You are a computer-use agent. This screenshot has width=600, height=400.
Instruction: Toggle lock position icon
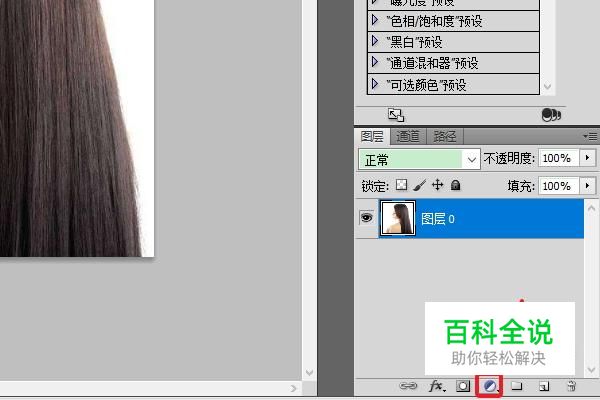[437, 185]
